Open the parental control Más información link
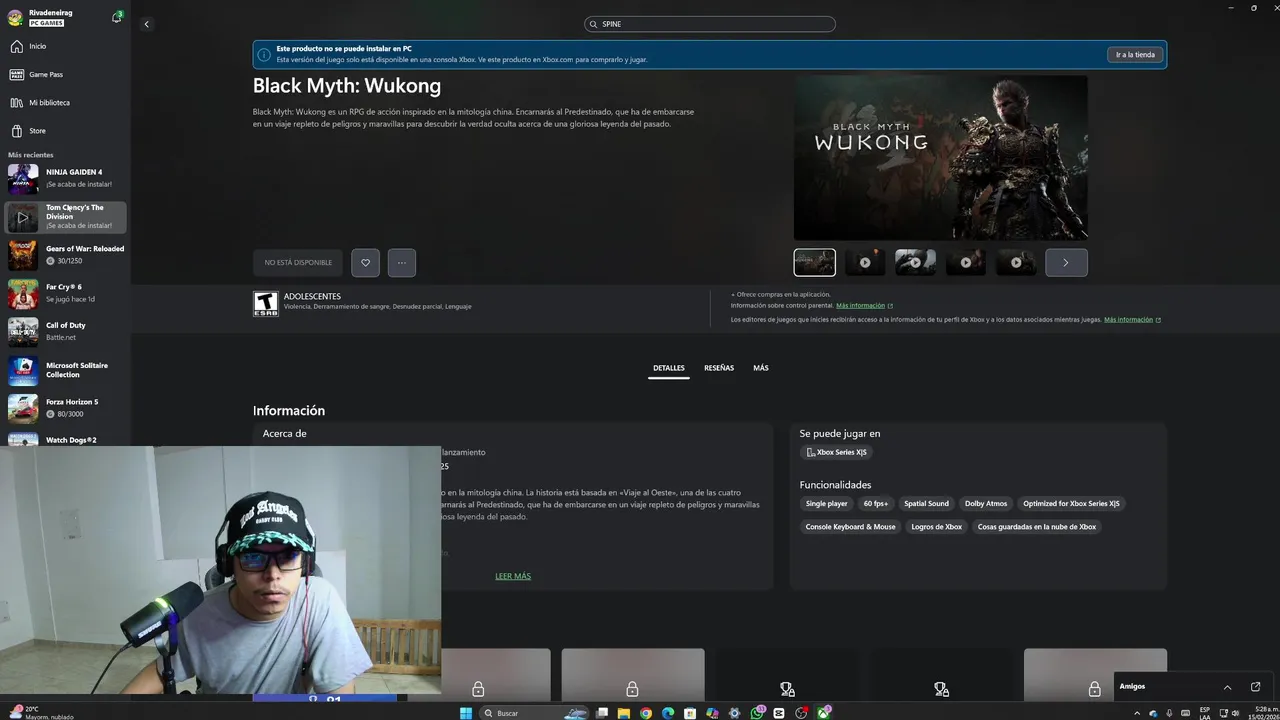This screenshot has height=720, width=1280. pyautogui.click(x=864, y=305)
